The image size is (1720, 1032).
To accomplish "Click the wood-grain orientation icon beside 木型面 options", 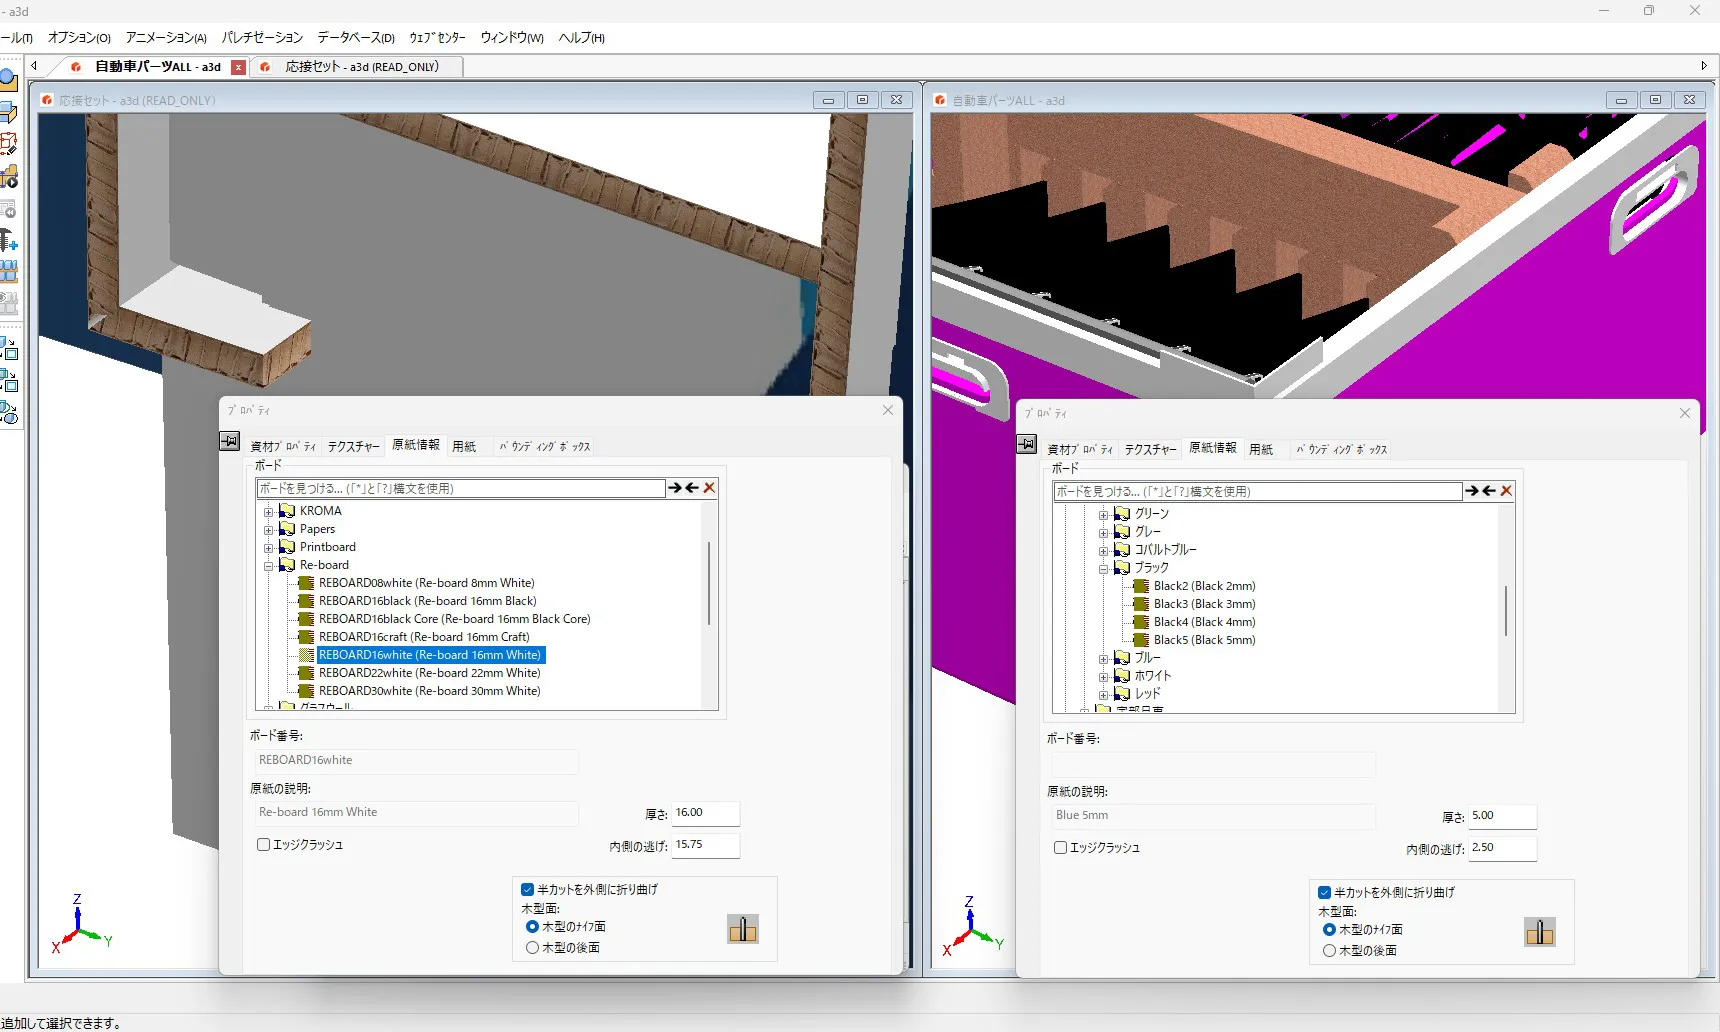I will [743, 928].
